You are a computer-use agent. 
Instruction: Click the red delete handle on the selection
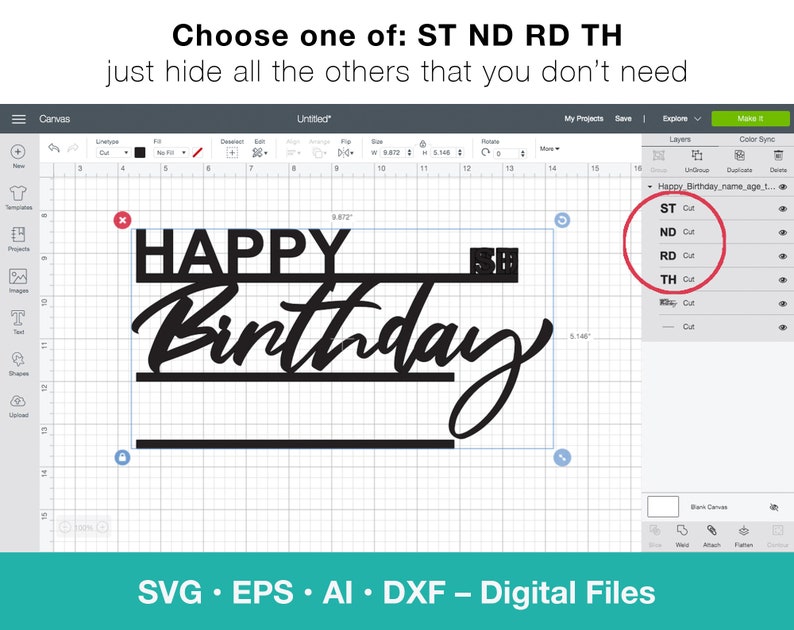pos(122,220)
